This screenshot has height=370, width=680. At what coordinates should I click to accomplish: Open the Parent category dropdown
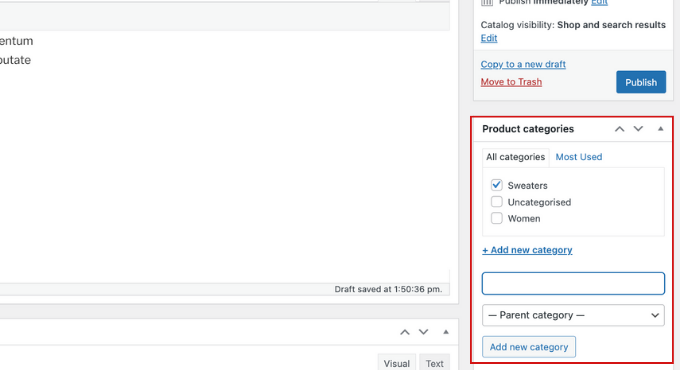(x=573, y=315)
